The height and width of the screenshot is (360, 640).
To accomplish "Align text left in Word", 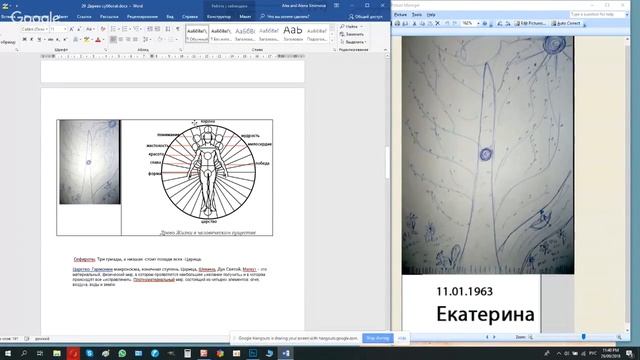I will (x=113, y=40).
